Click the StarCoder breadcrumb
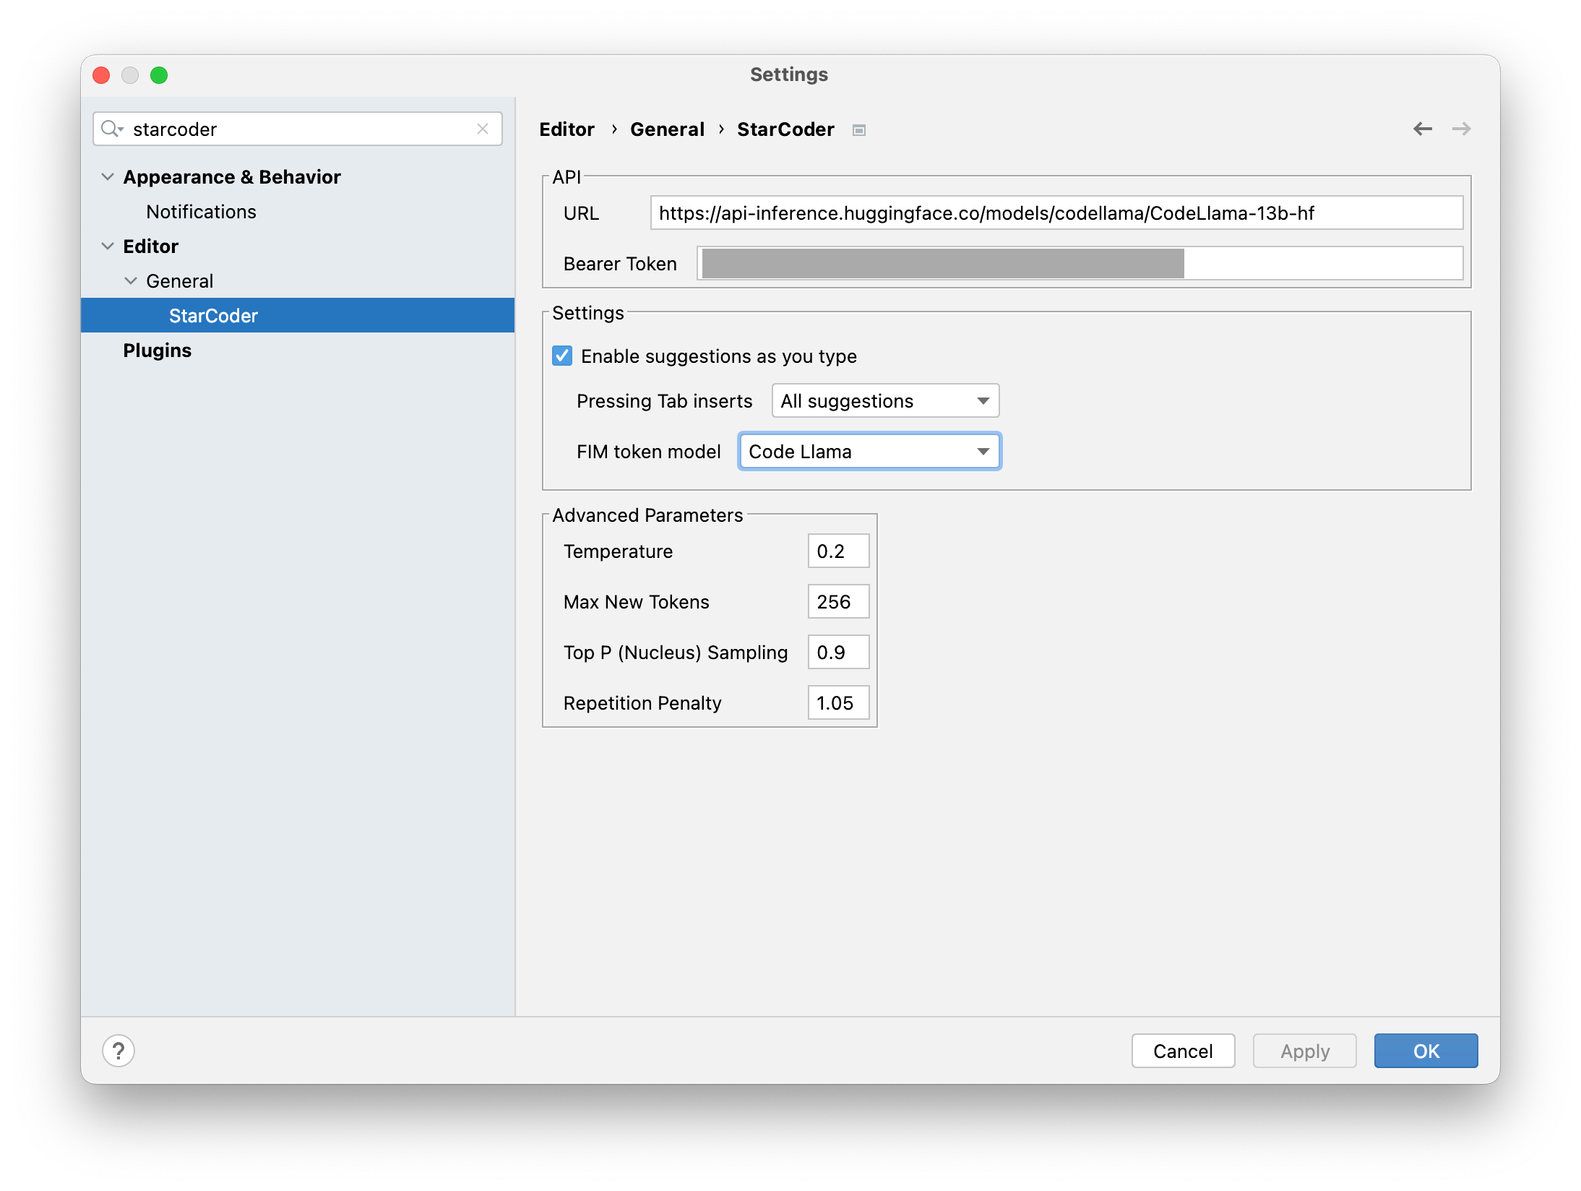Screen dimensions: 1581x1191 tap(786, 129)
